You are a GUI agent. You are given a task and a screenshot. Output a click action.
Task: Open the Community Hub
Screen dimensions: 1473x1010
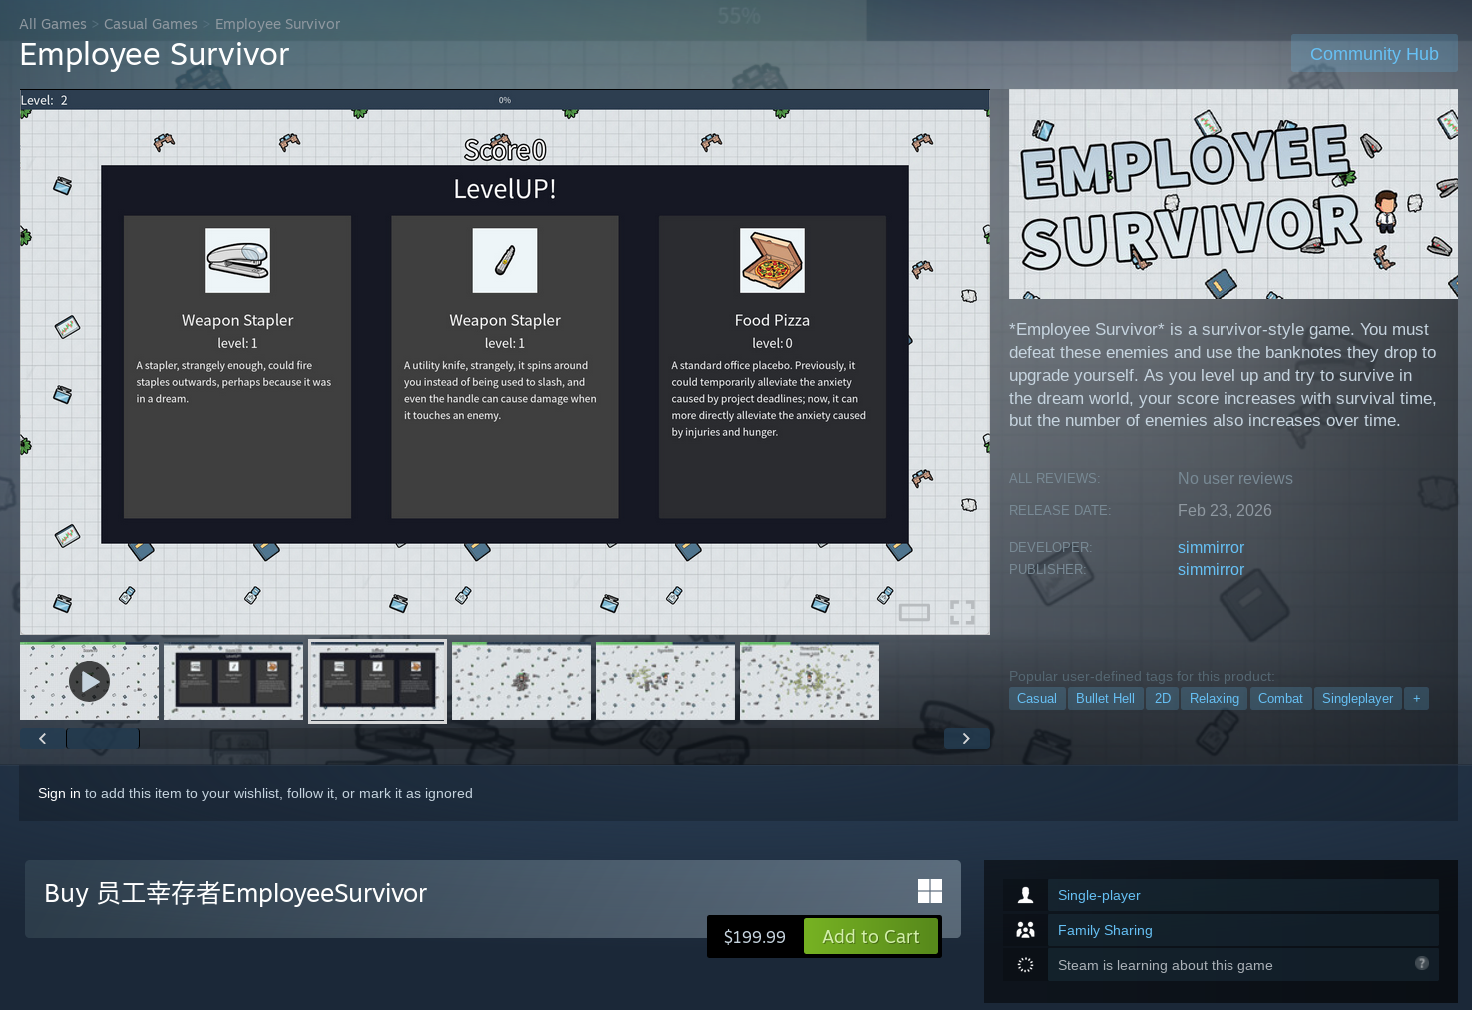pyautogui.click(x=1374, y=54)
